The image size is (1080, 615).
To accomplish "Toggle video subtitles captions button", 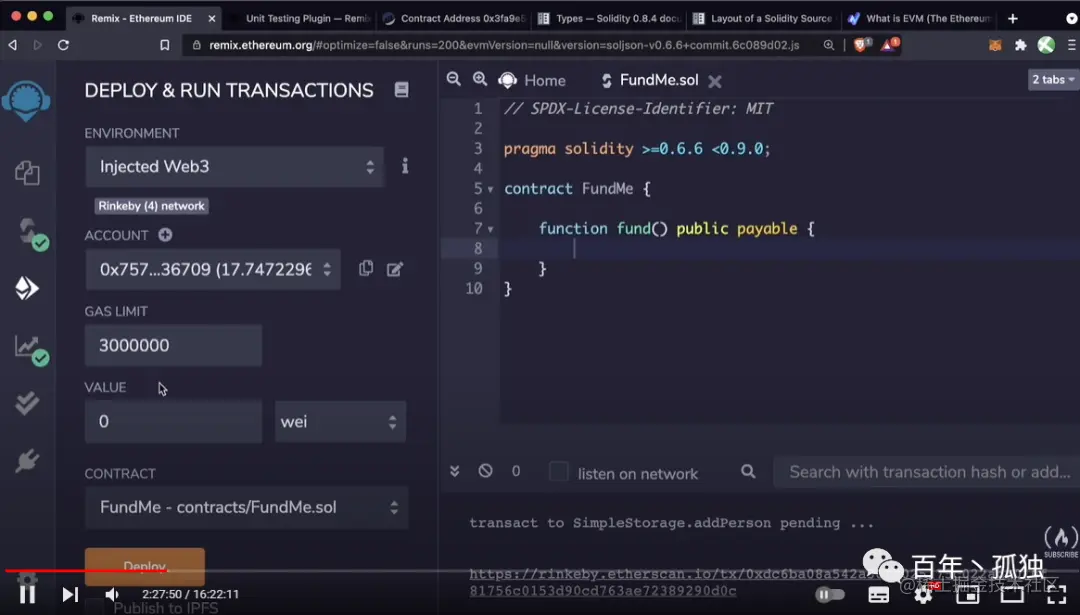I will click(x=878, y=594).
